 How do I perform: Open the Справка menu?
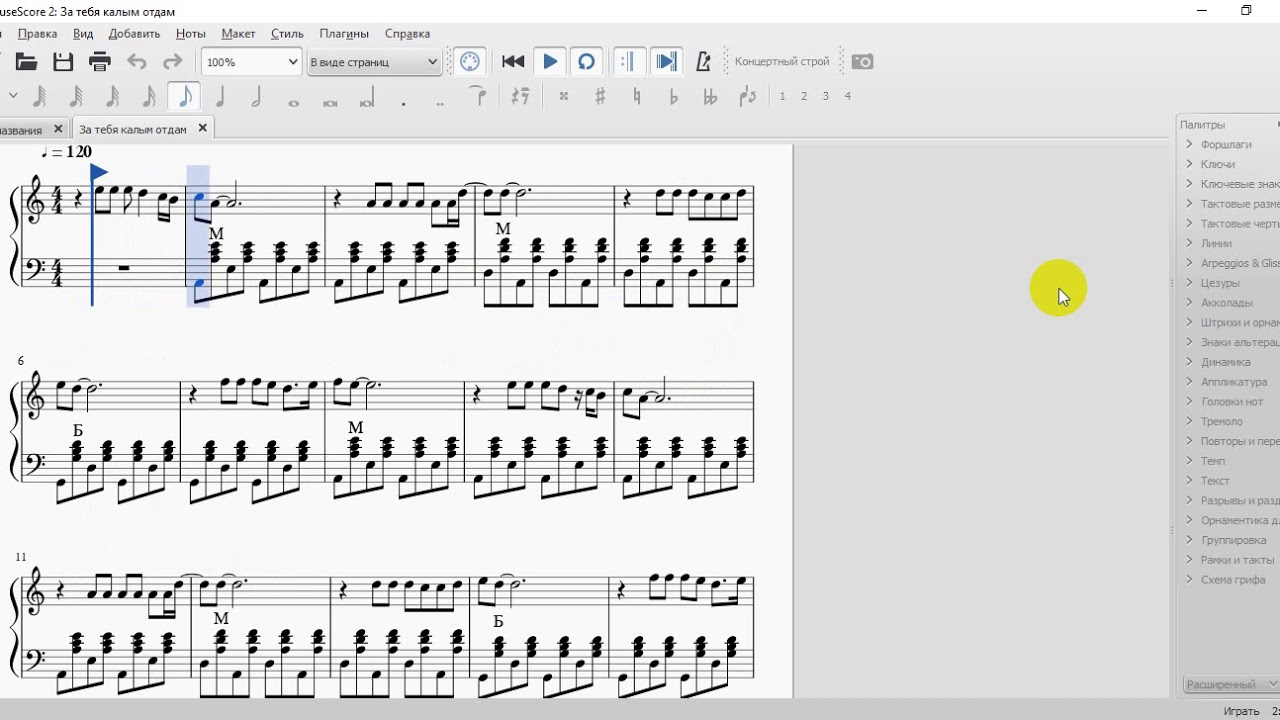coord(407,34)
